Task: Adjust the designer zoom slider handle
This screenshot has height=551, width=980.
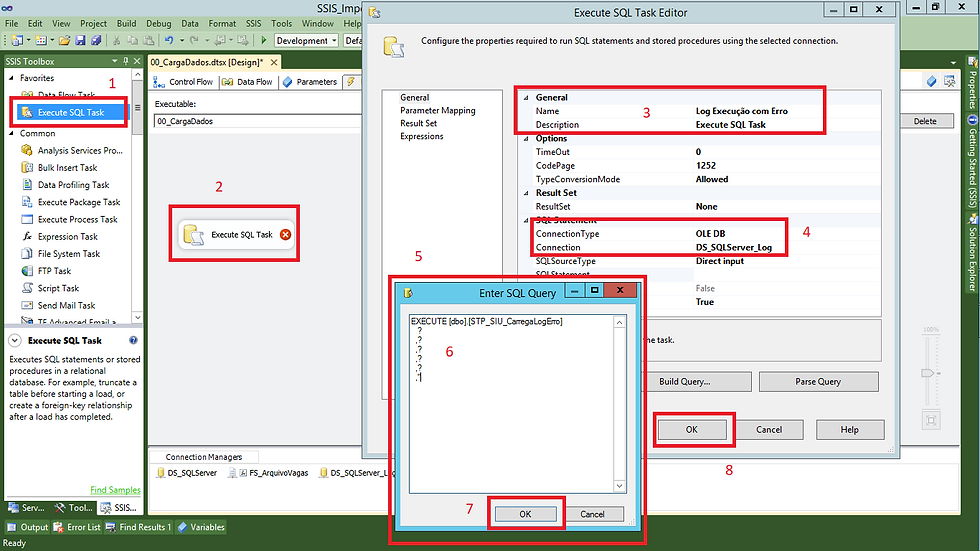Action: [928, 373]
